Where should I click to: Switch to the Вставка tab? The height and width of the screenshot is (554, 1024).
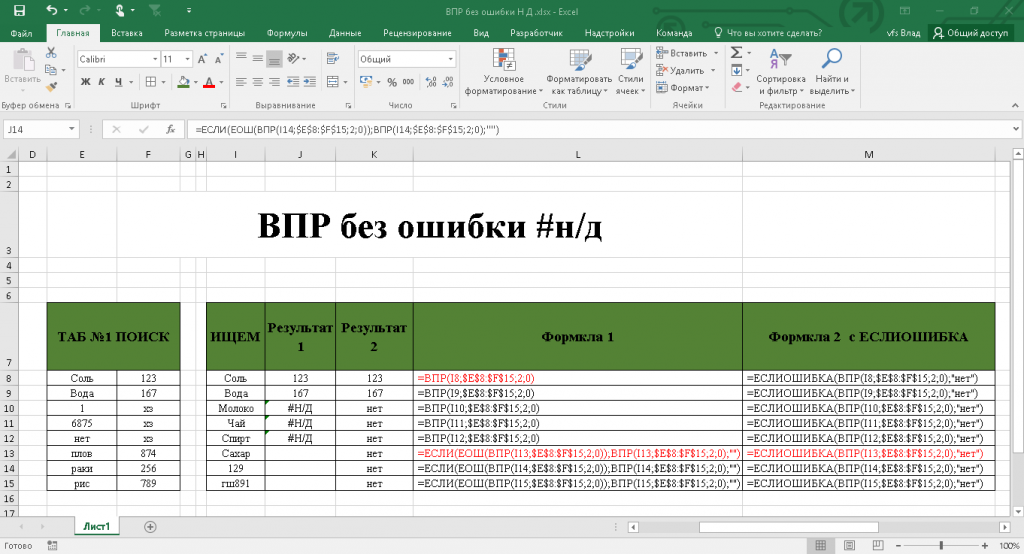click(127, 33)
